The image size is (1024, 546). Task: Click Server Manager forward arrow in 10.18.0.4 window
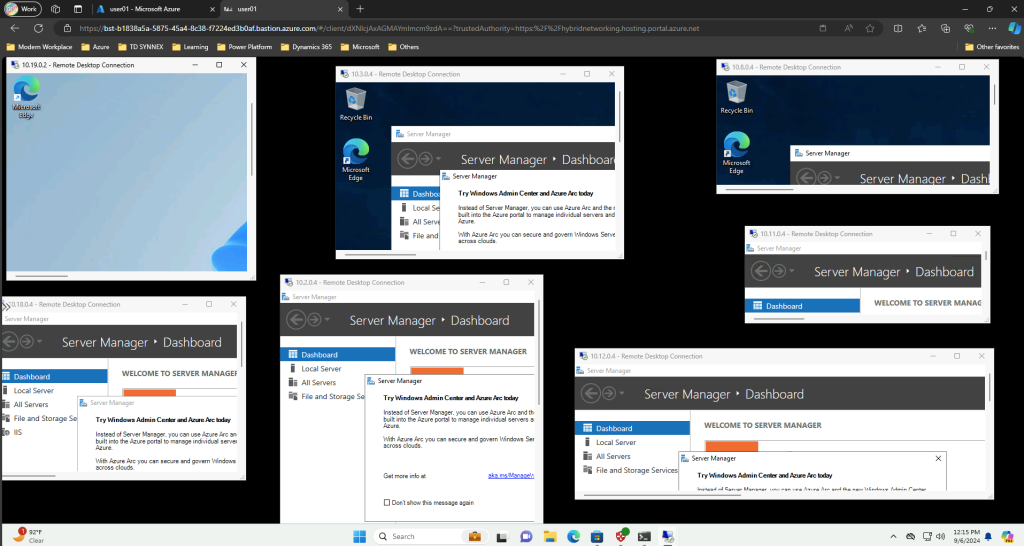point(26,342)
